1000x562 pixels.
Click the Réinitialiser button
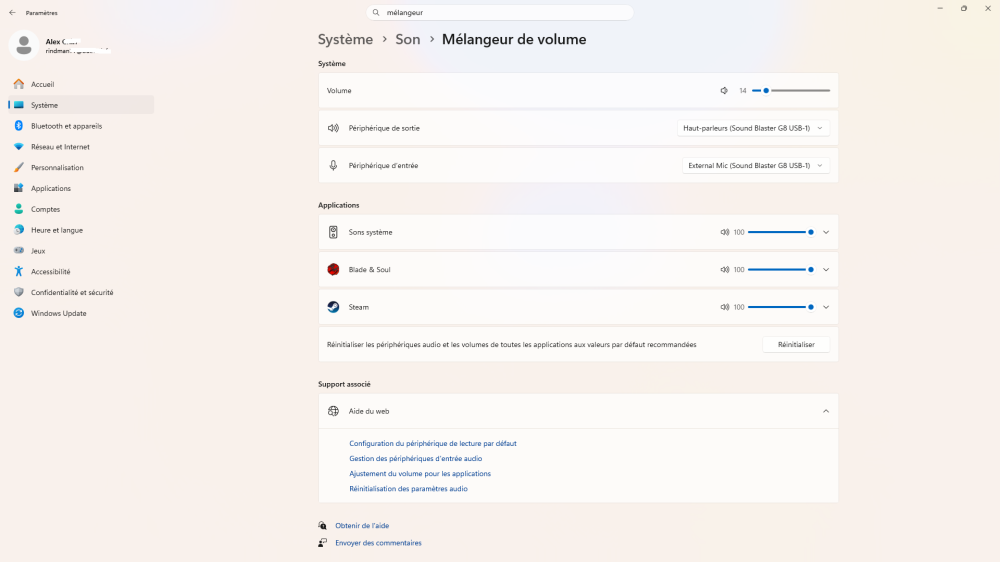point(796,344)
